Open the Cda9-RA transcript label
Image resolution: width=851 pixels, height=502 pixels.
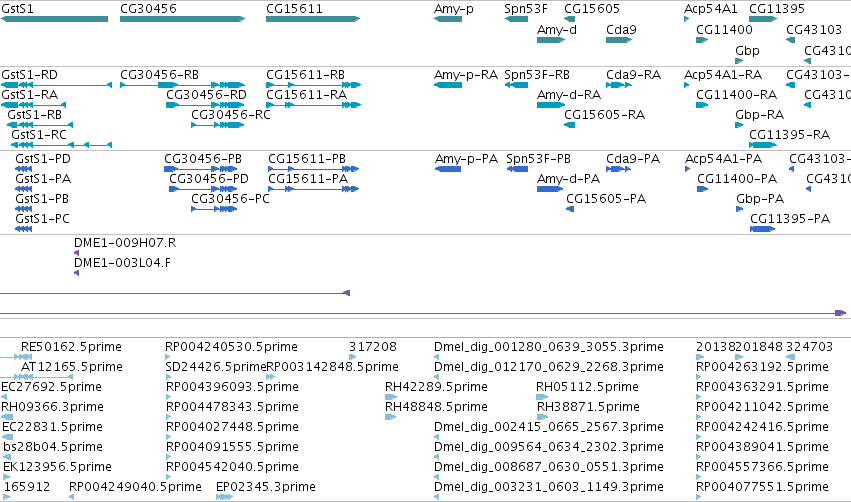pos(633,75)
